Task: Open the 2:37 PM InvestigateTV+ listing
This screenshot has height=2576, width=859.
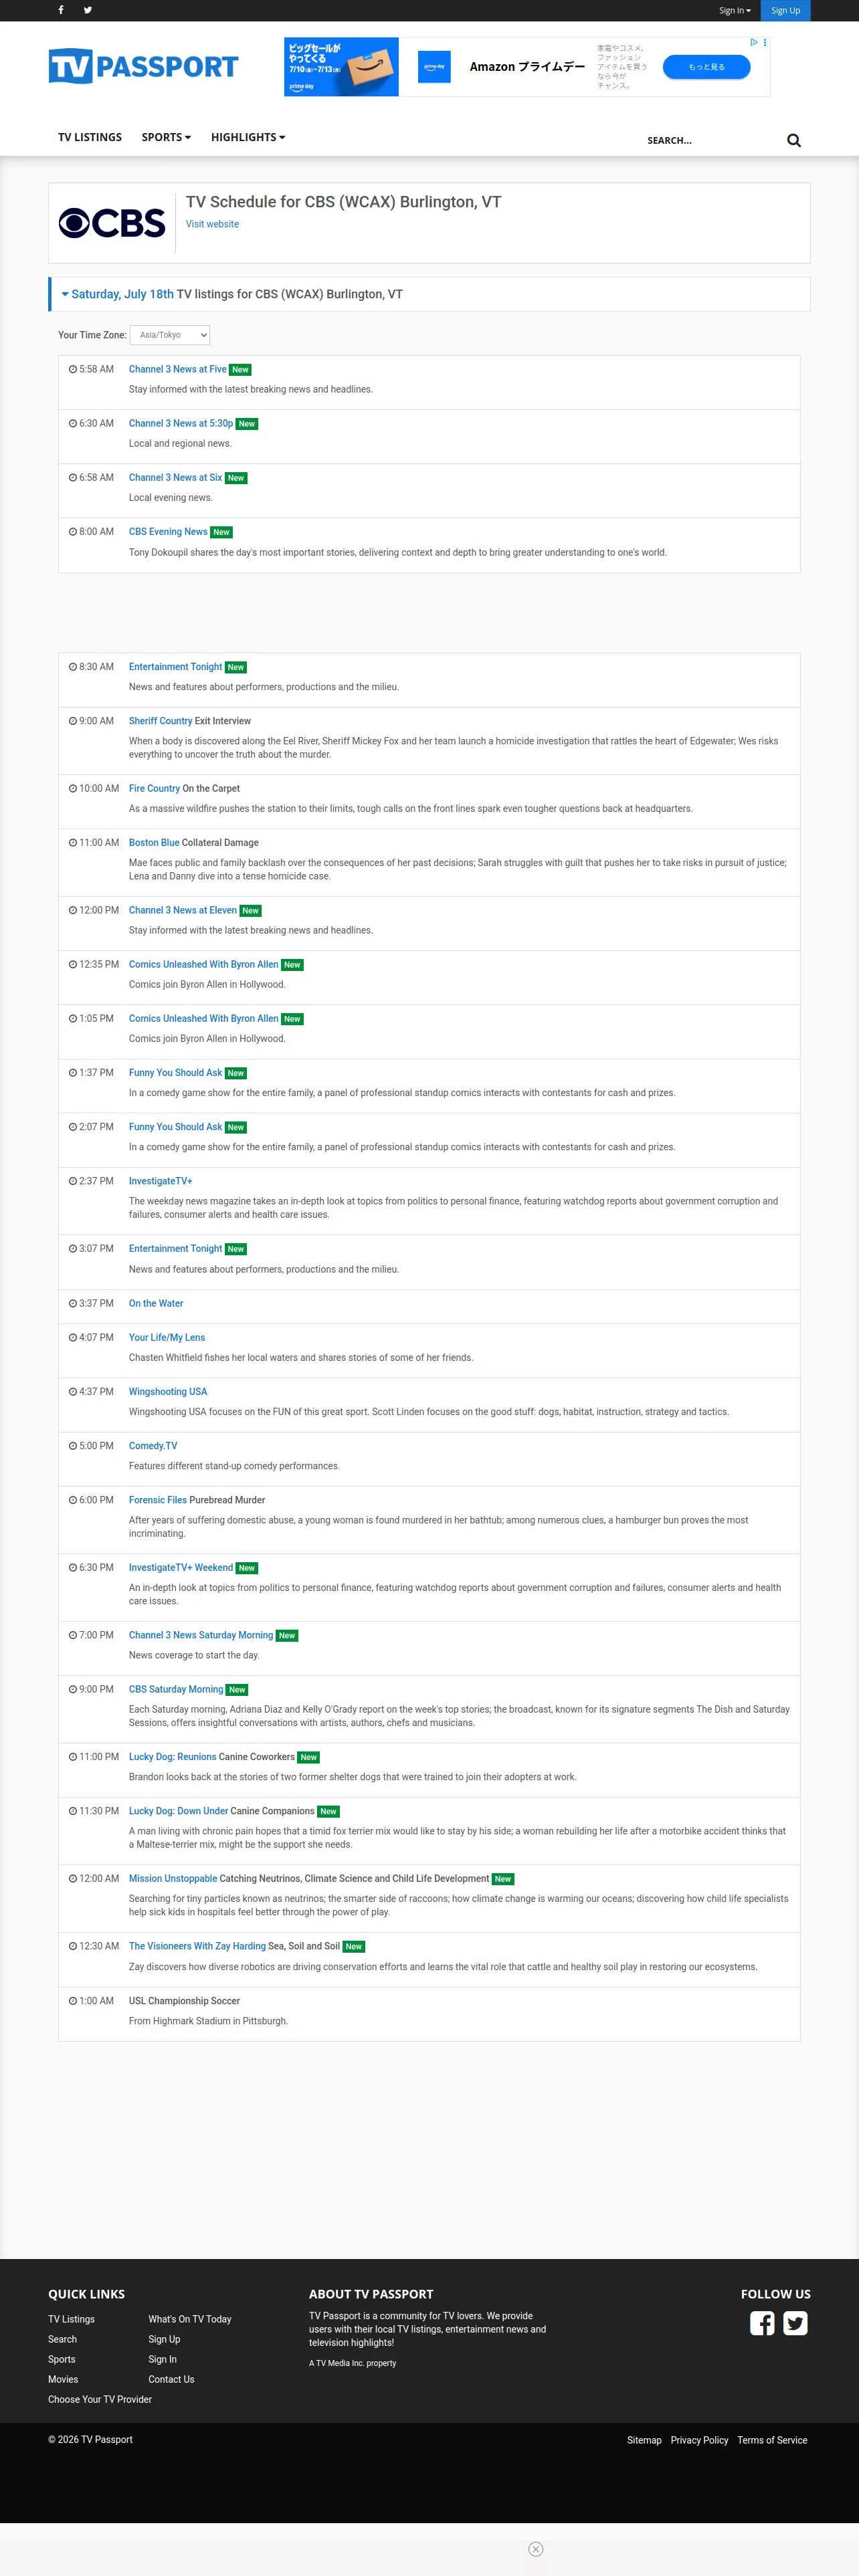Action: (161, 1181)
